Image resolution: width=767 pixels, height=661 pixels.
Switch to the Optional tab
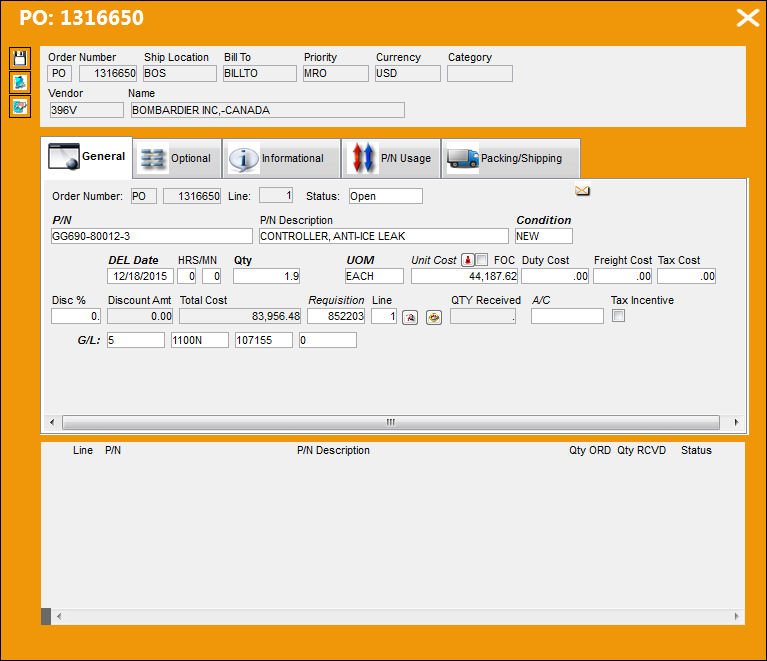[x=177, y=159]
